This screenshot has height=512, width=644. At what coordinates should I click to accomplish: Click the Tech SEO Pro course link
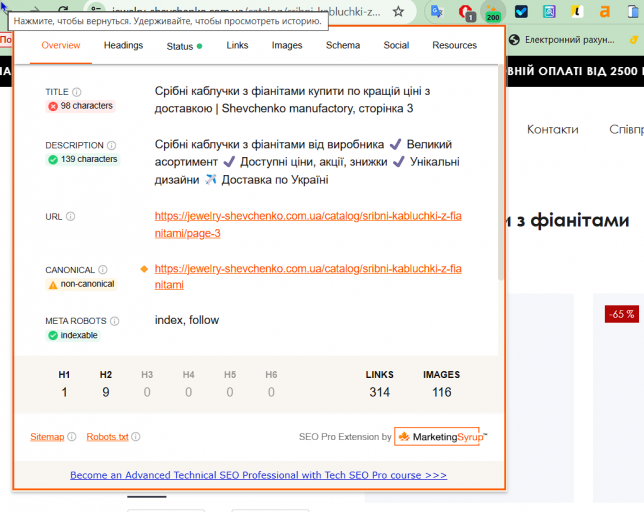tap(258, 475)
